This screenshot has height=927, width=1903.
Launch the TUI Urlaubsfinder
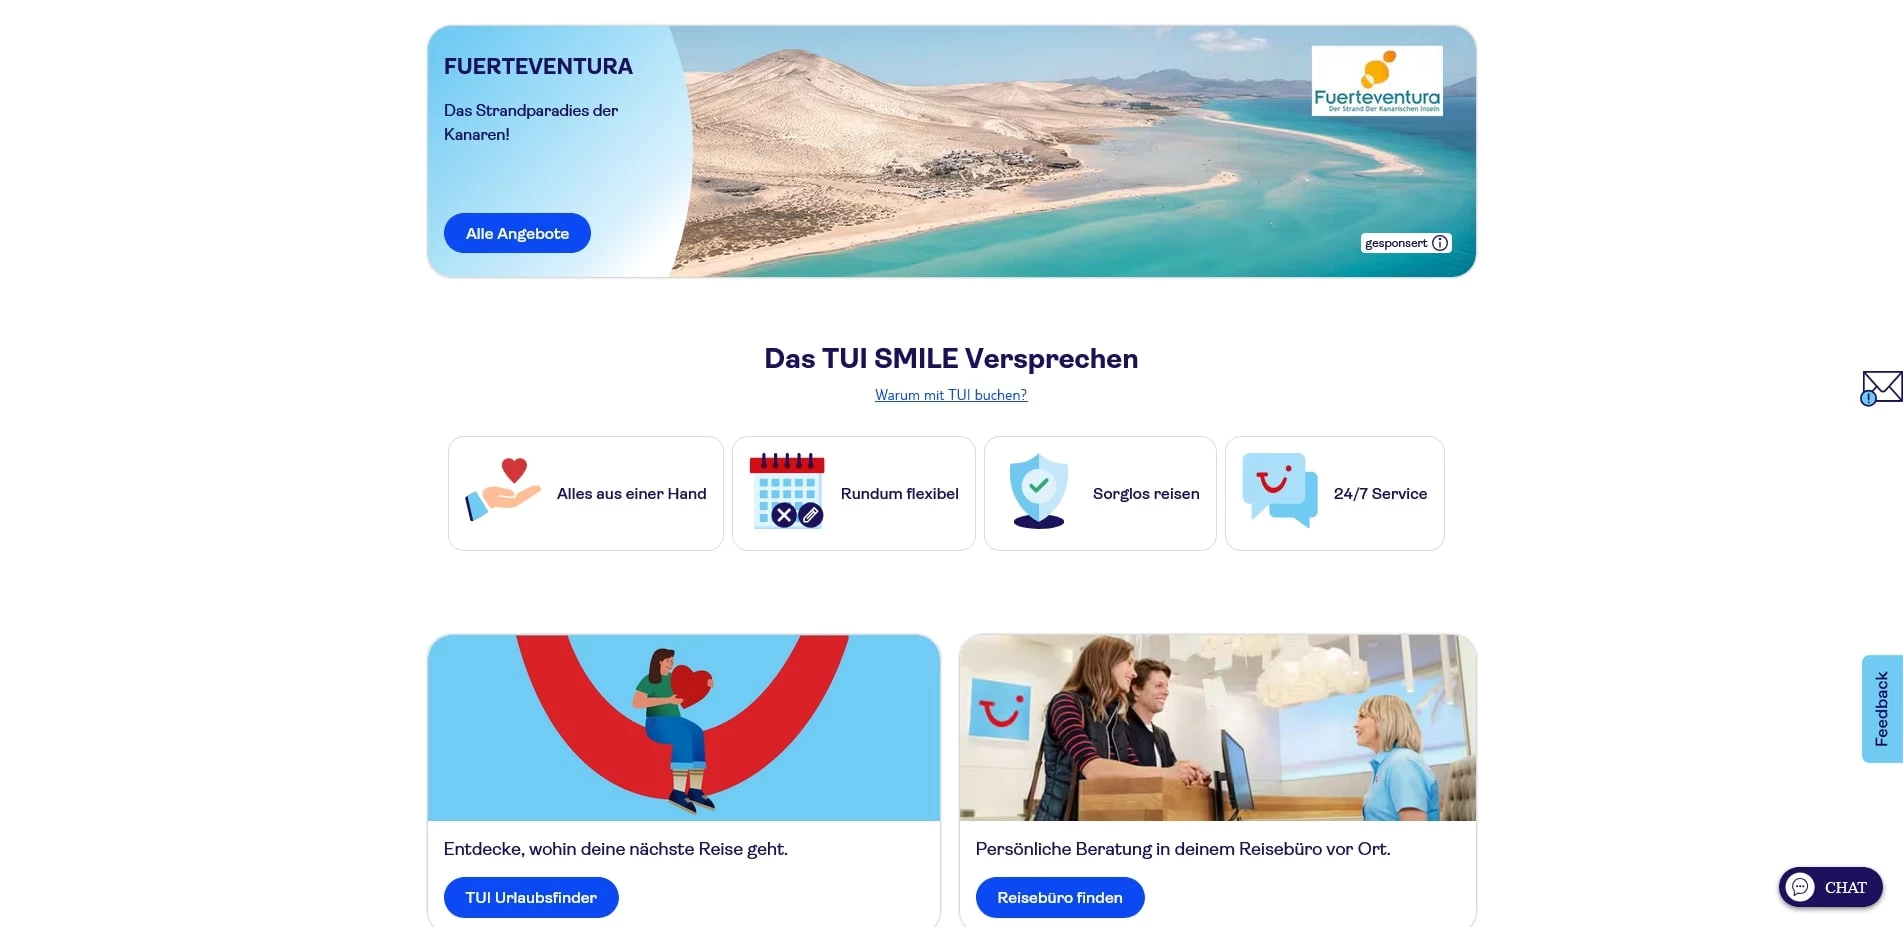(531, 897)
